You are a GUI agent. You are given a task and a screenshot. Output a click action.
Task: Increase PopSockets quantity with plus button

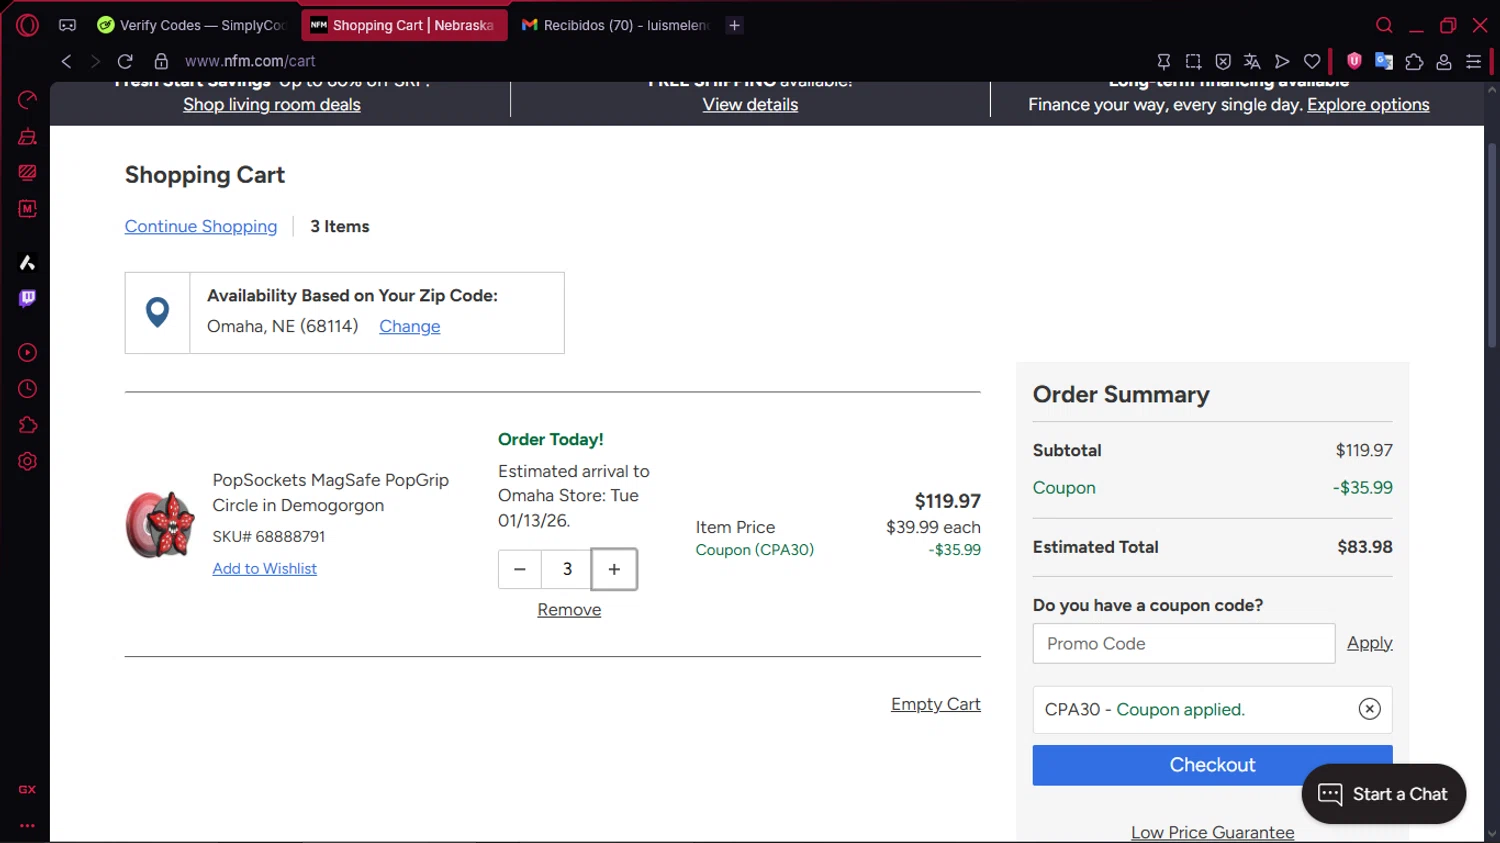614,569
